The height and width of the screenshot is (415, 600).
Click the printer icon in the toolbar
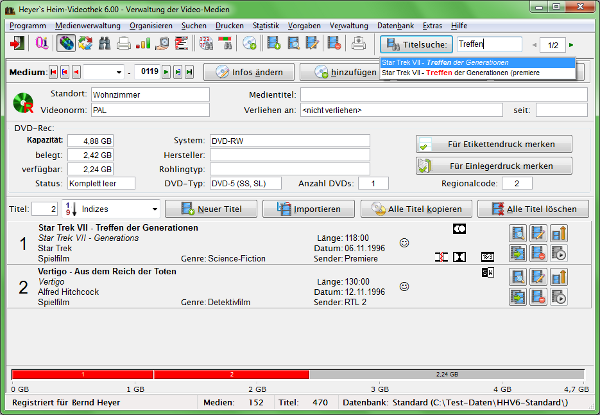[x=123, y=44]
